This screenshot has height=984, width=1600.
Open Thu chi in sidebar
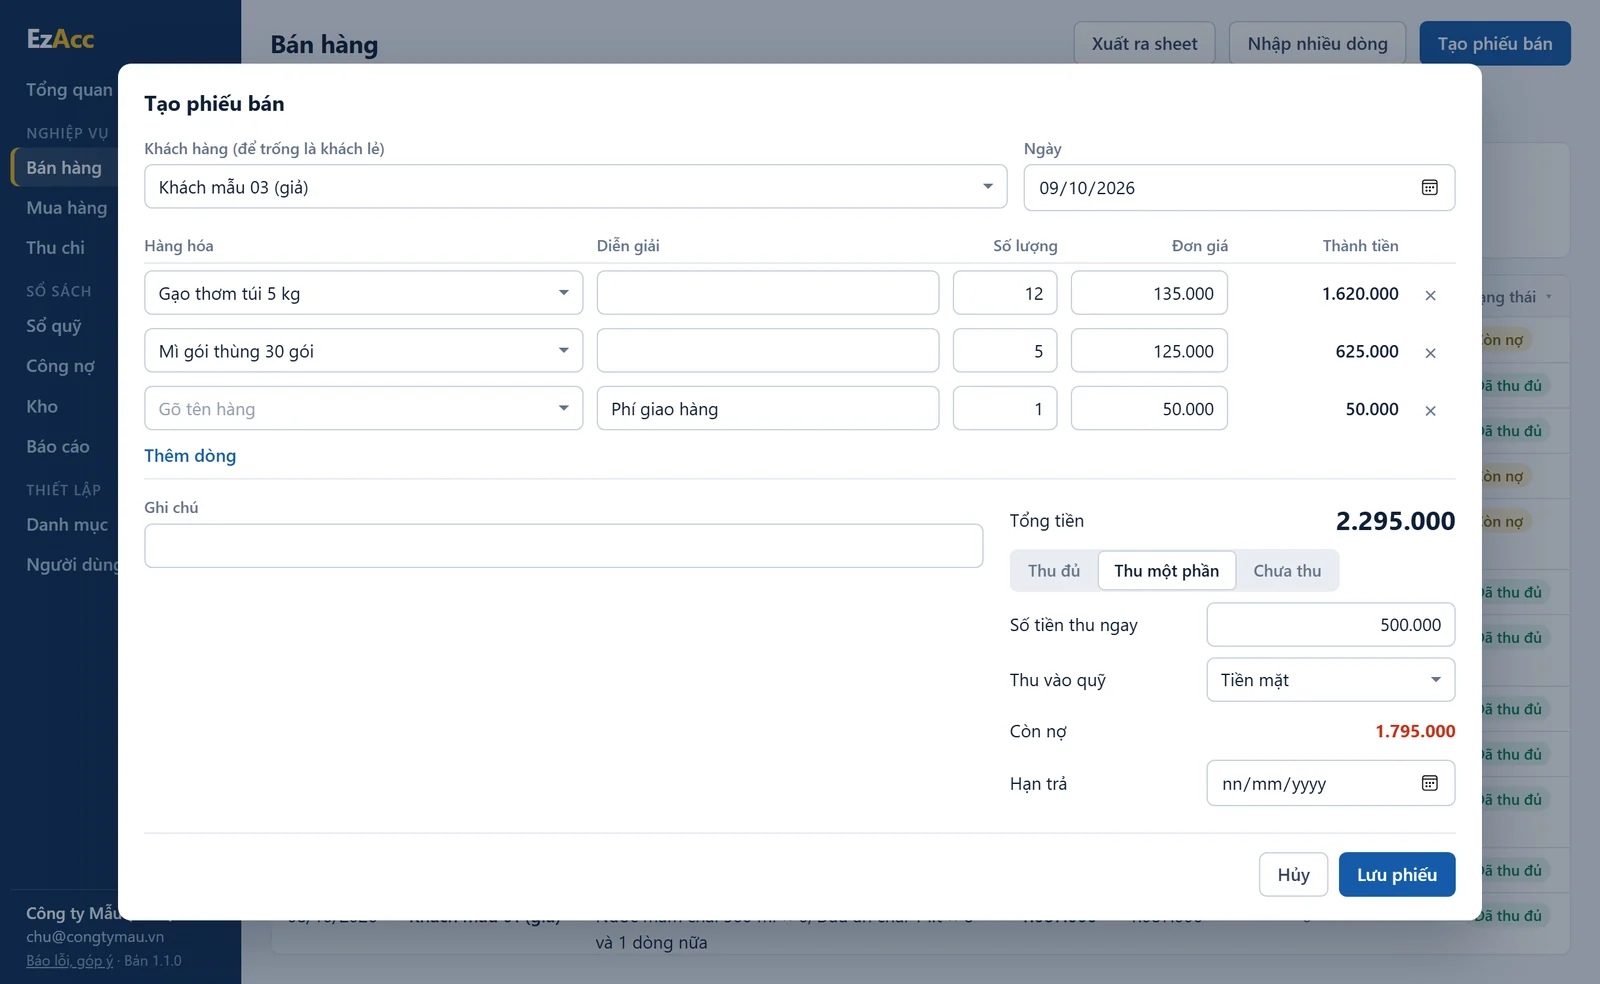[x=55, y=248]
